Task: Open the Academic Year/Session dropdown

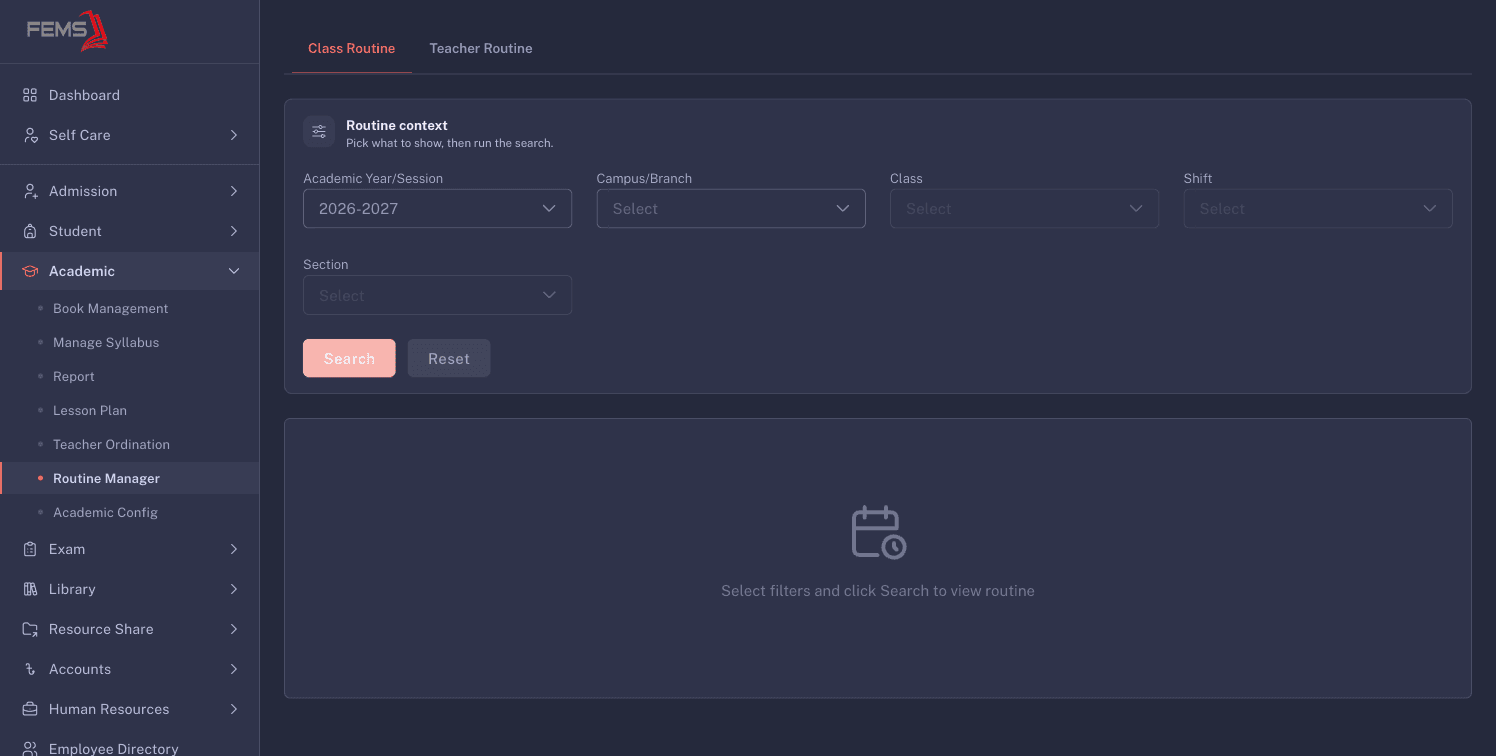Action: [x=437, y=209]
